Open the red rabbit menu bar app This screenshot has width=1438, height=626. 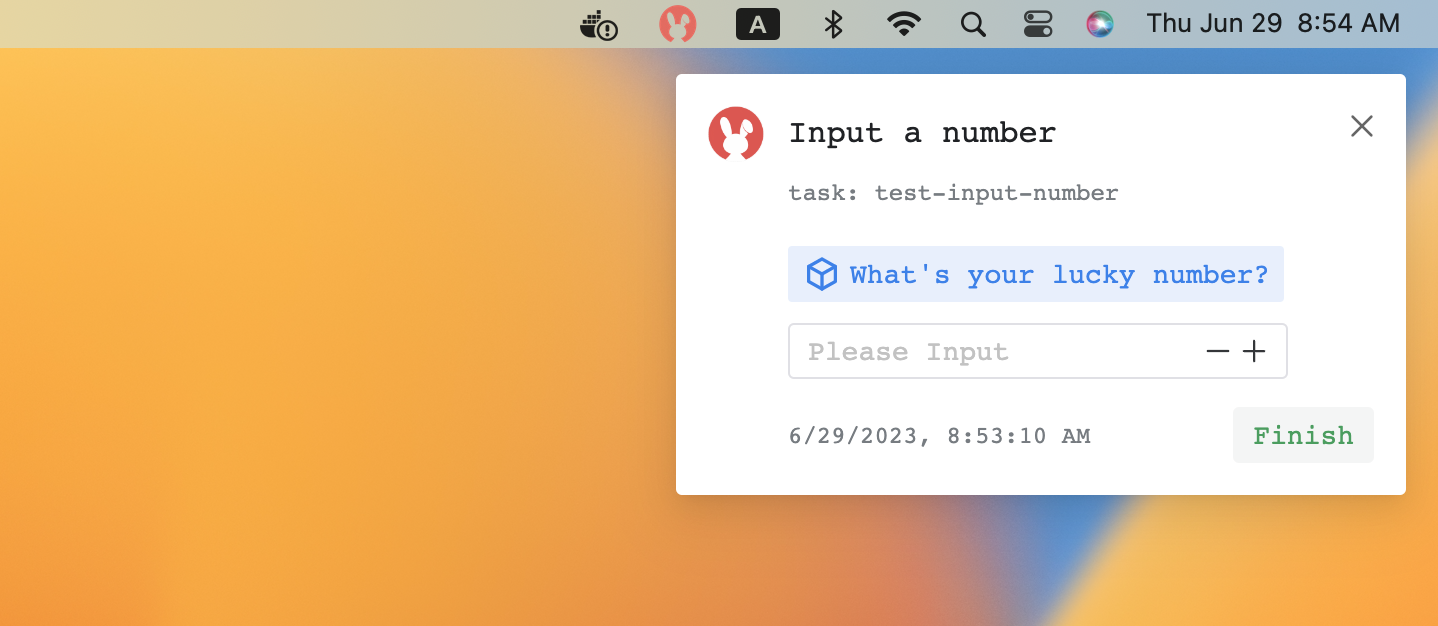coord(678,24)
